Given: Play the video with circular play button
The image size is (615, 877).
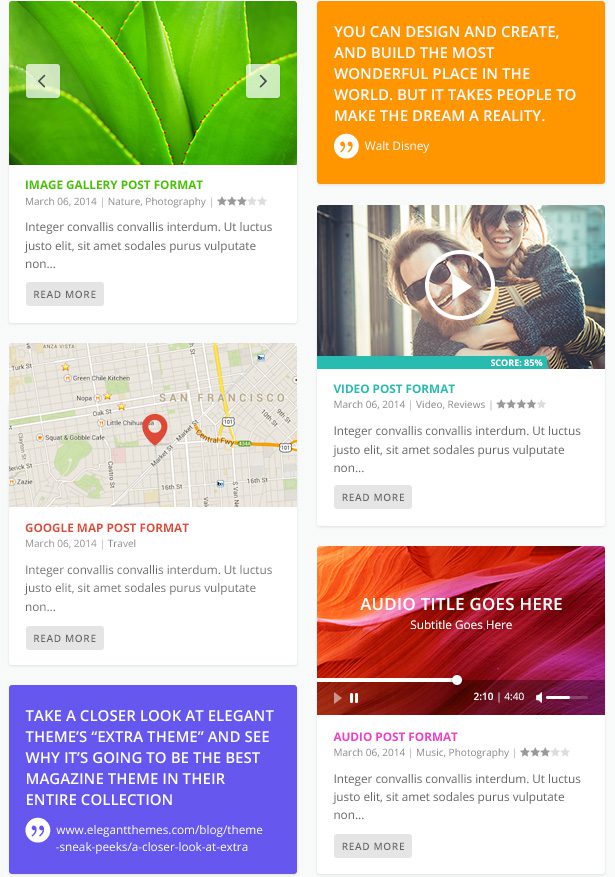Looking at the screenshot, I should pos(460,286).
